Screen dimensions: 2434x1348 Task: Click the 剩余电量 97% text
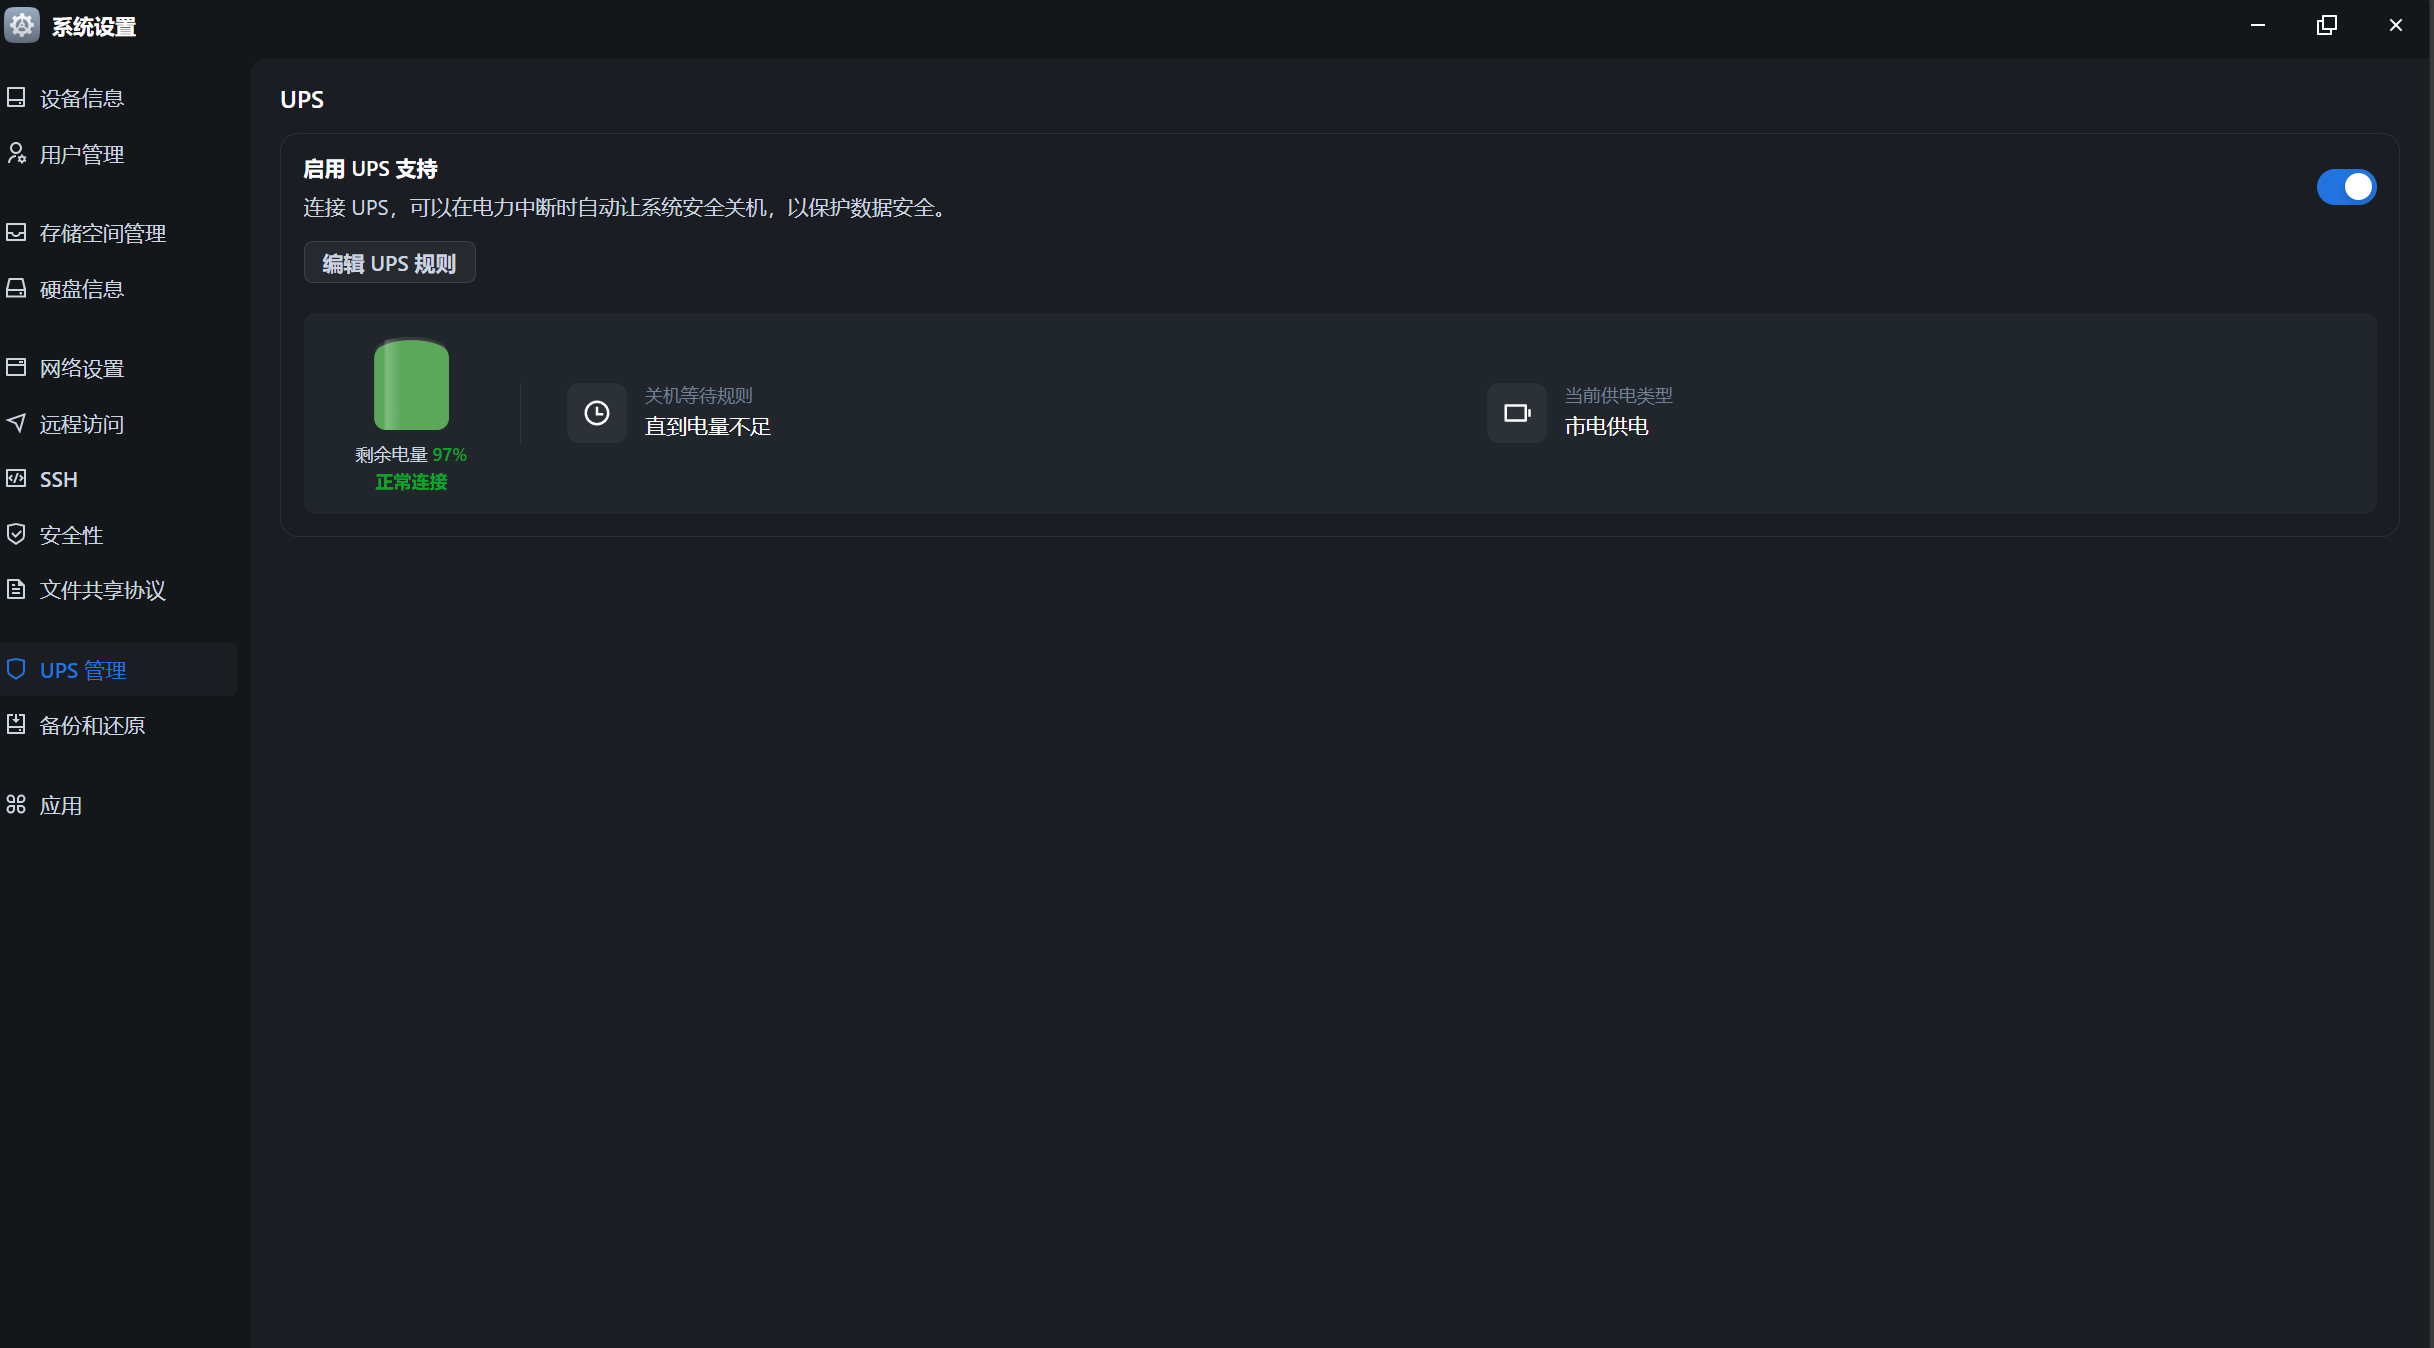[411, 455]
